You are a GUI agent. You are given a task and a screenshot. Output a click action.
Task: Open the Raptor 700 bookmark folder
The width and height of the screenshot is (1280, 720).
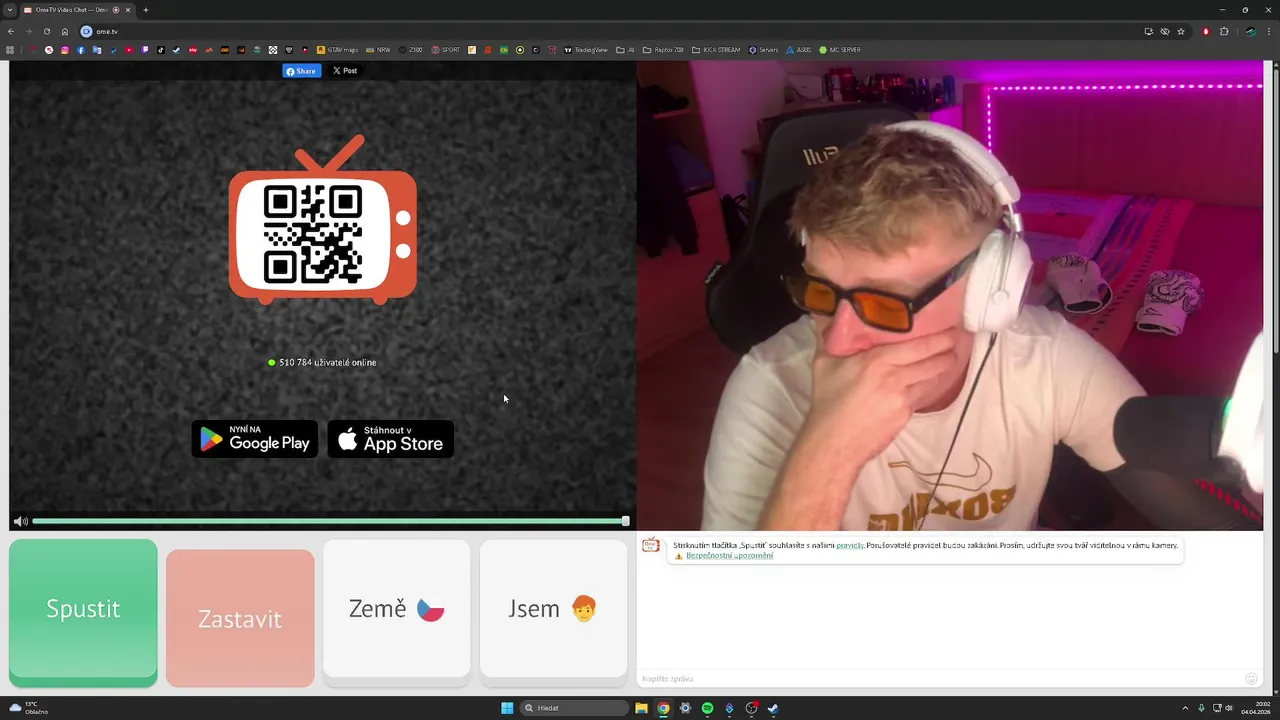point(663,50)
